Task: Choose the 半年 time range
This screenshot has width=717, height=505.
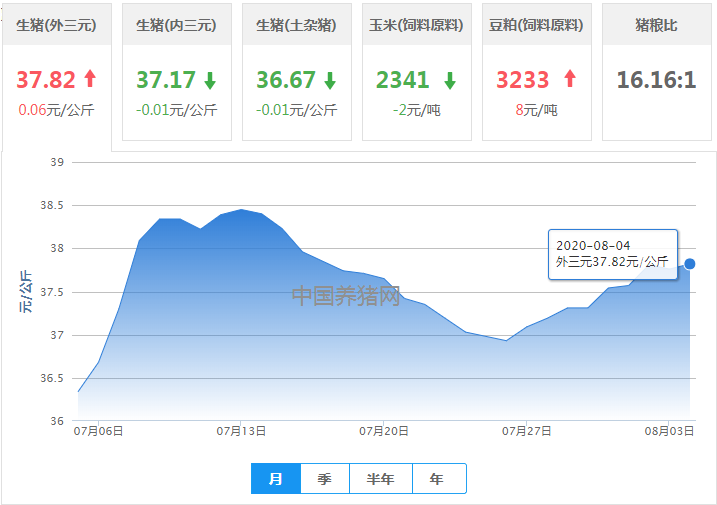Action: pyautogui.click(x=381, y=479)
